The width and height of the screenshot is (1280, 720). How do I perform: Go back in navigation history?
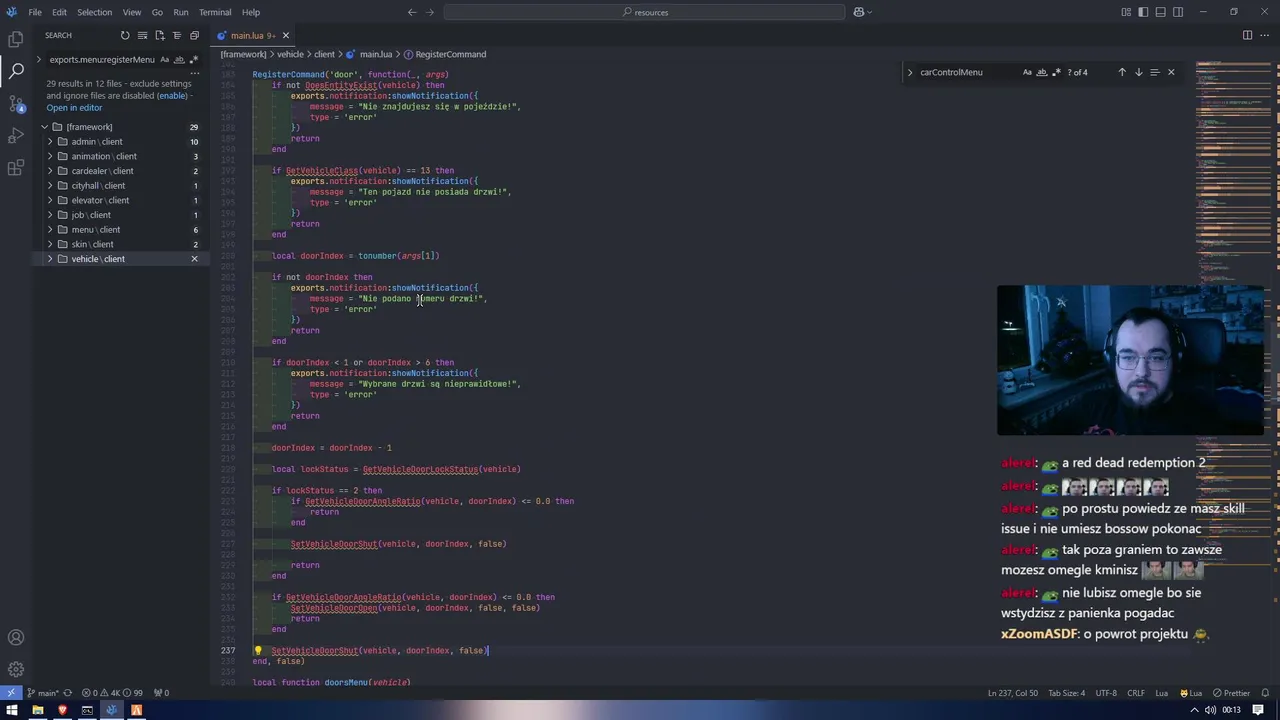(x=412, y=12)
